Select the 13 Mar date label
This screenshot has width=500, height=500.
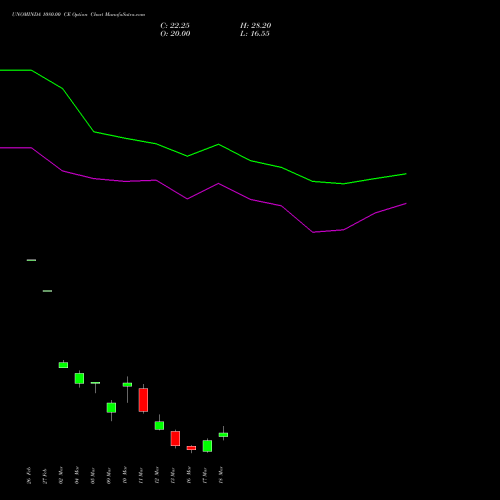173,475
